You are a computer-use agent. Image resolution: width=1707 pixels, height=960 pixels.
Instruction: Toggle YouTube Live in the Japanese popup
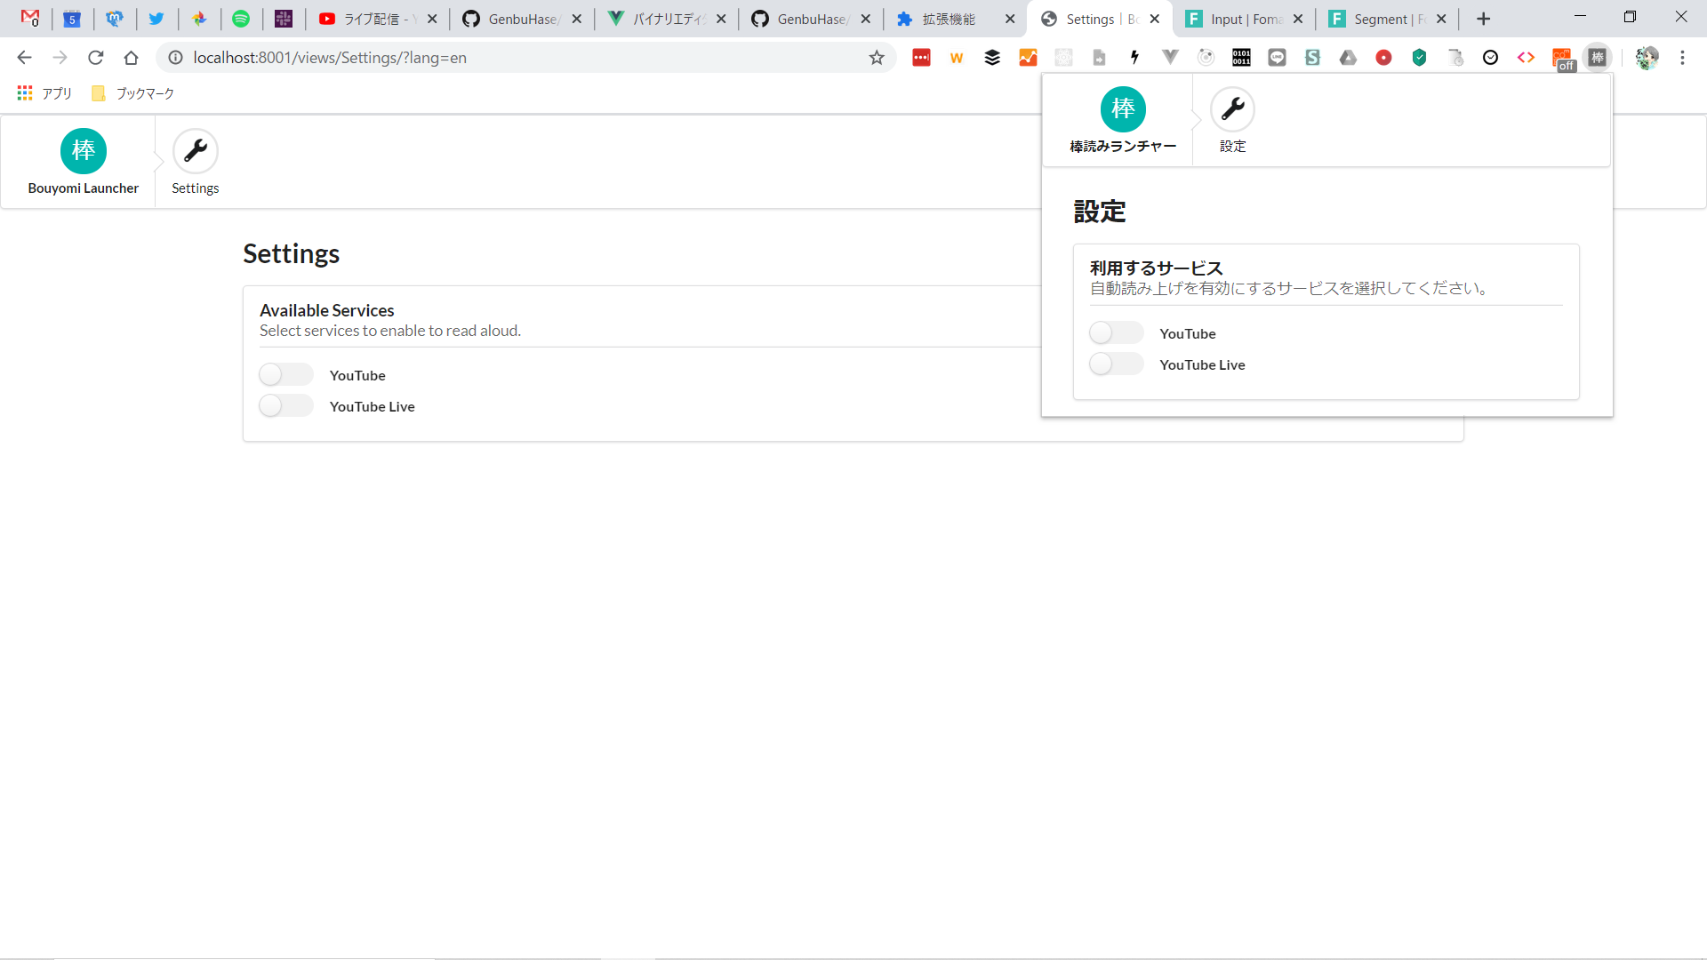pos(1116,364)
